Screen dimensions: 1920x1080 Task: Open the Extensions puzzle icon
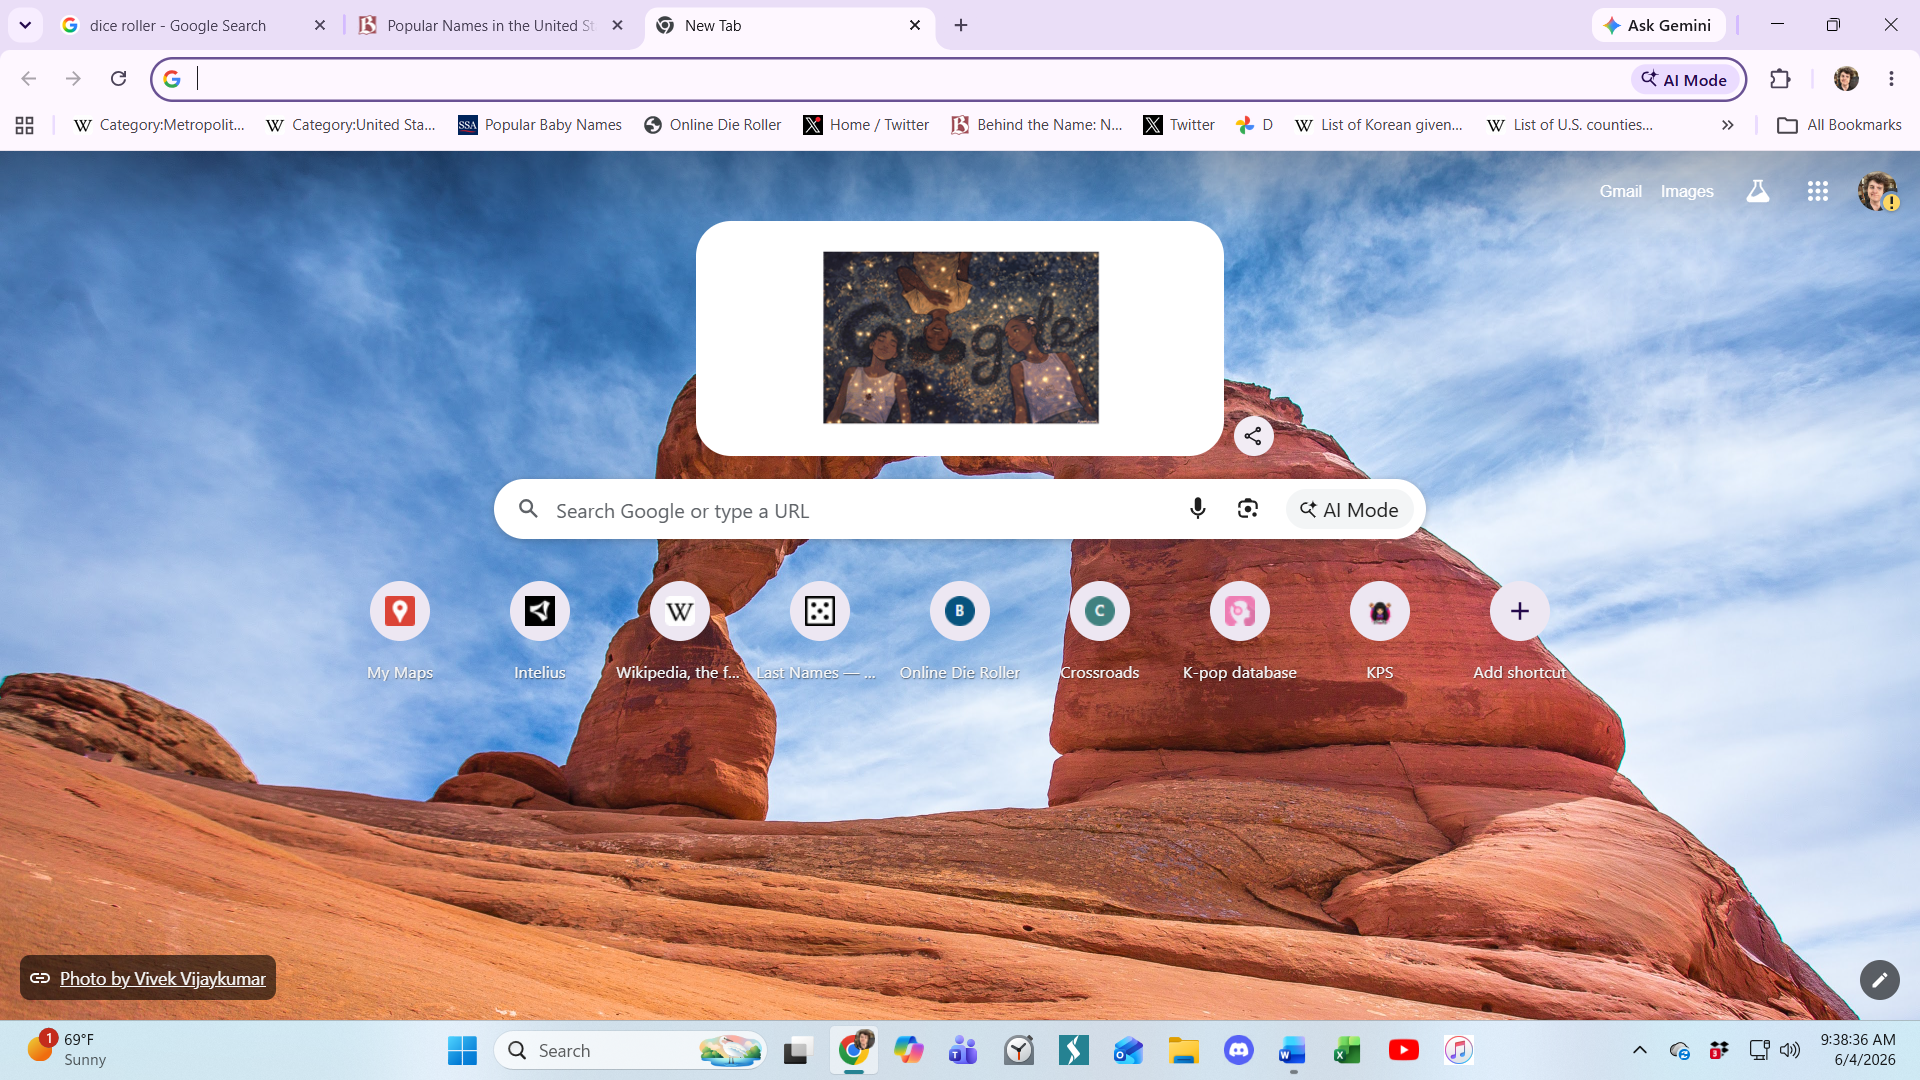click(x=1780, y=79)
